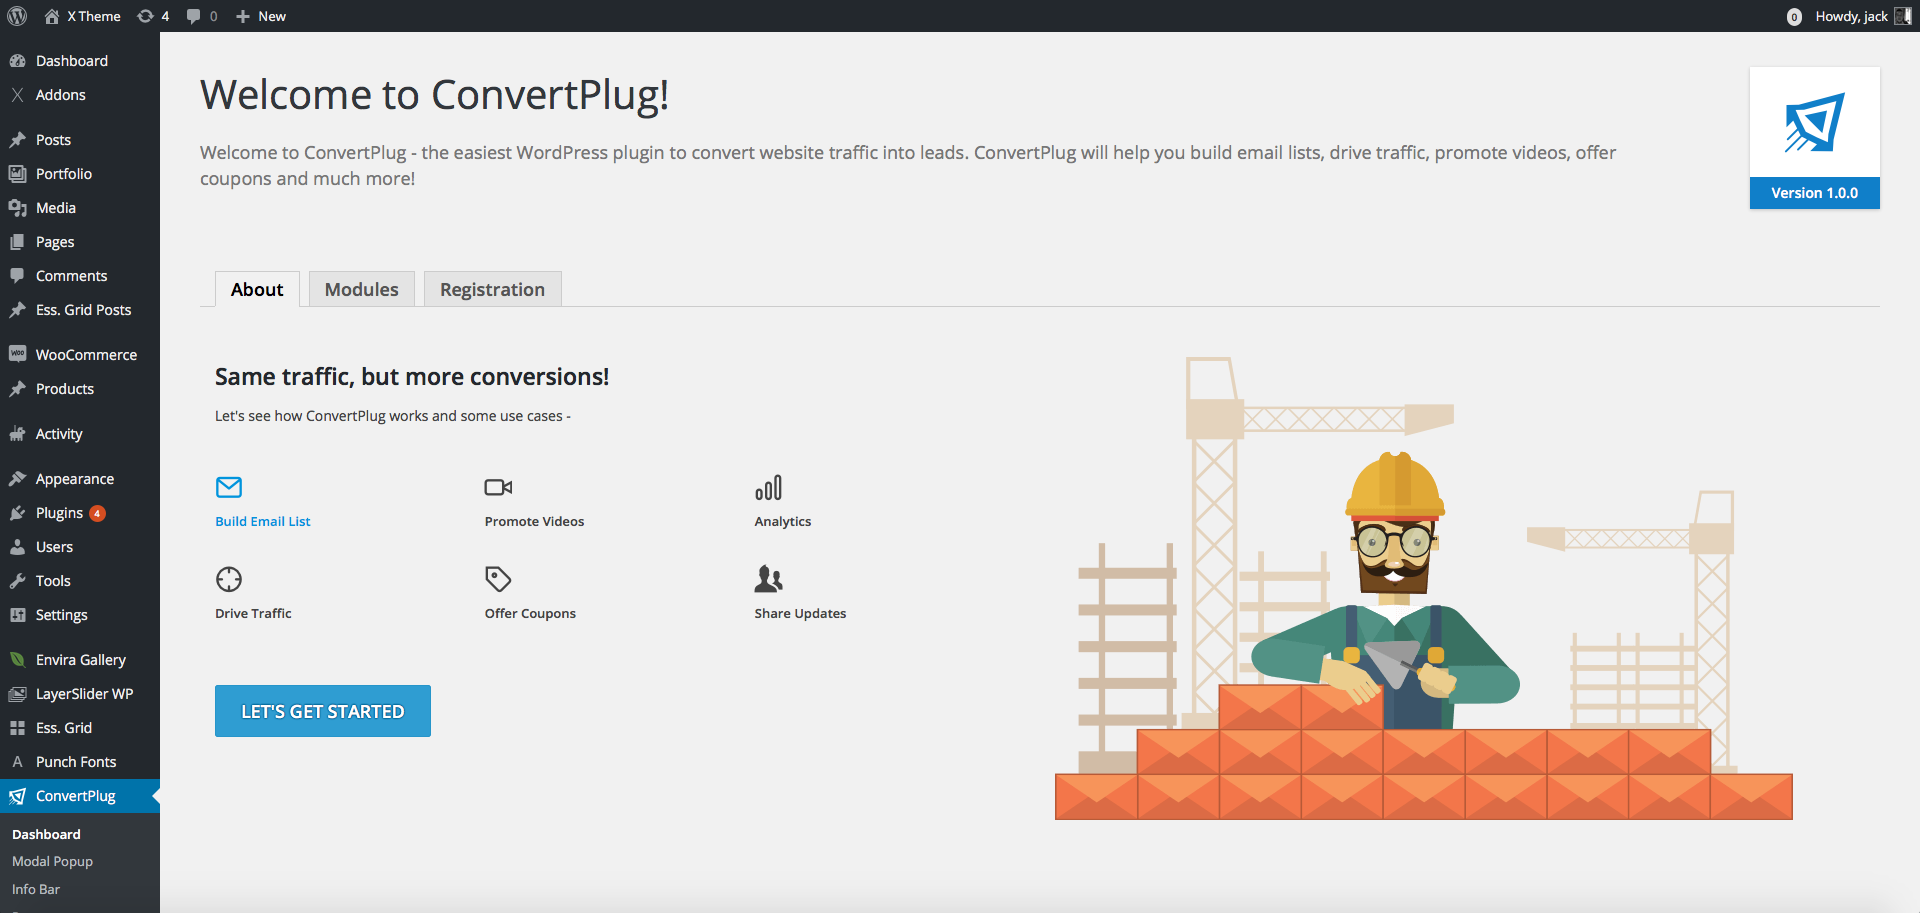Open LayerSlider WP in sidebar
This screenshot has height=913, width=1920.
tap(80, 694)
